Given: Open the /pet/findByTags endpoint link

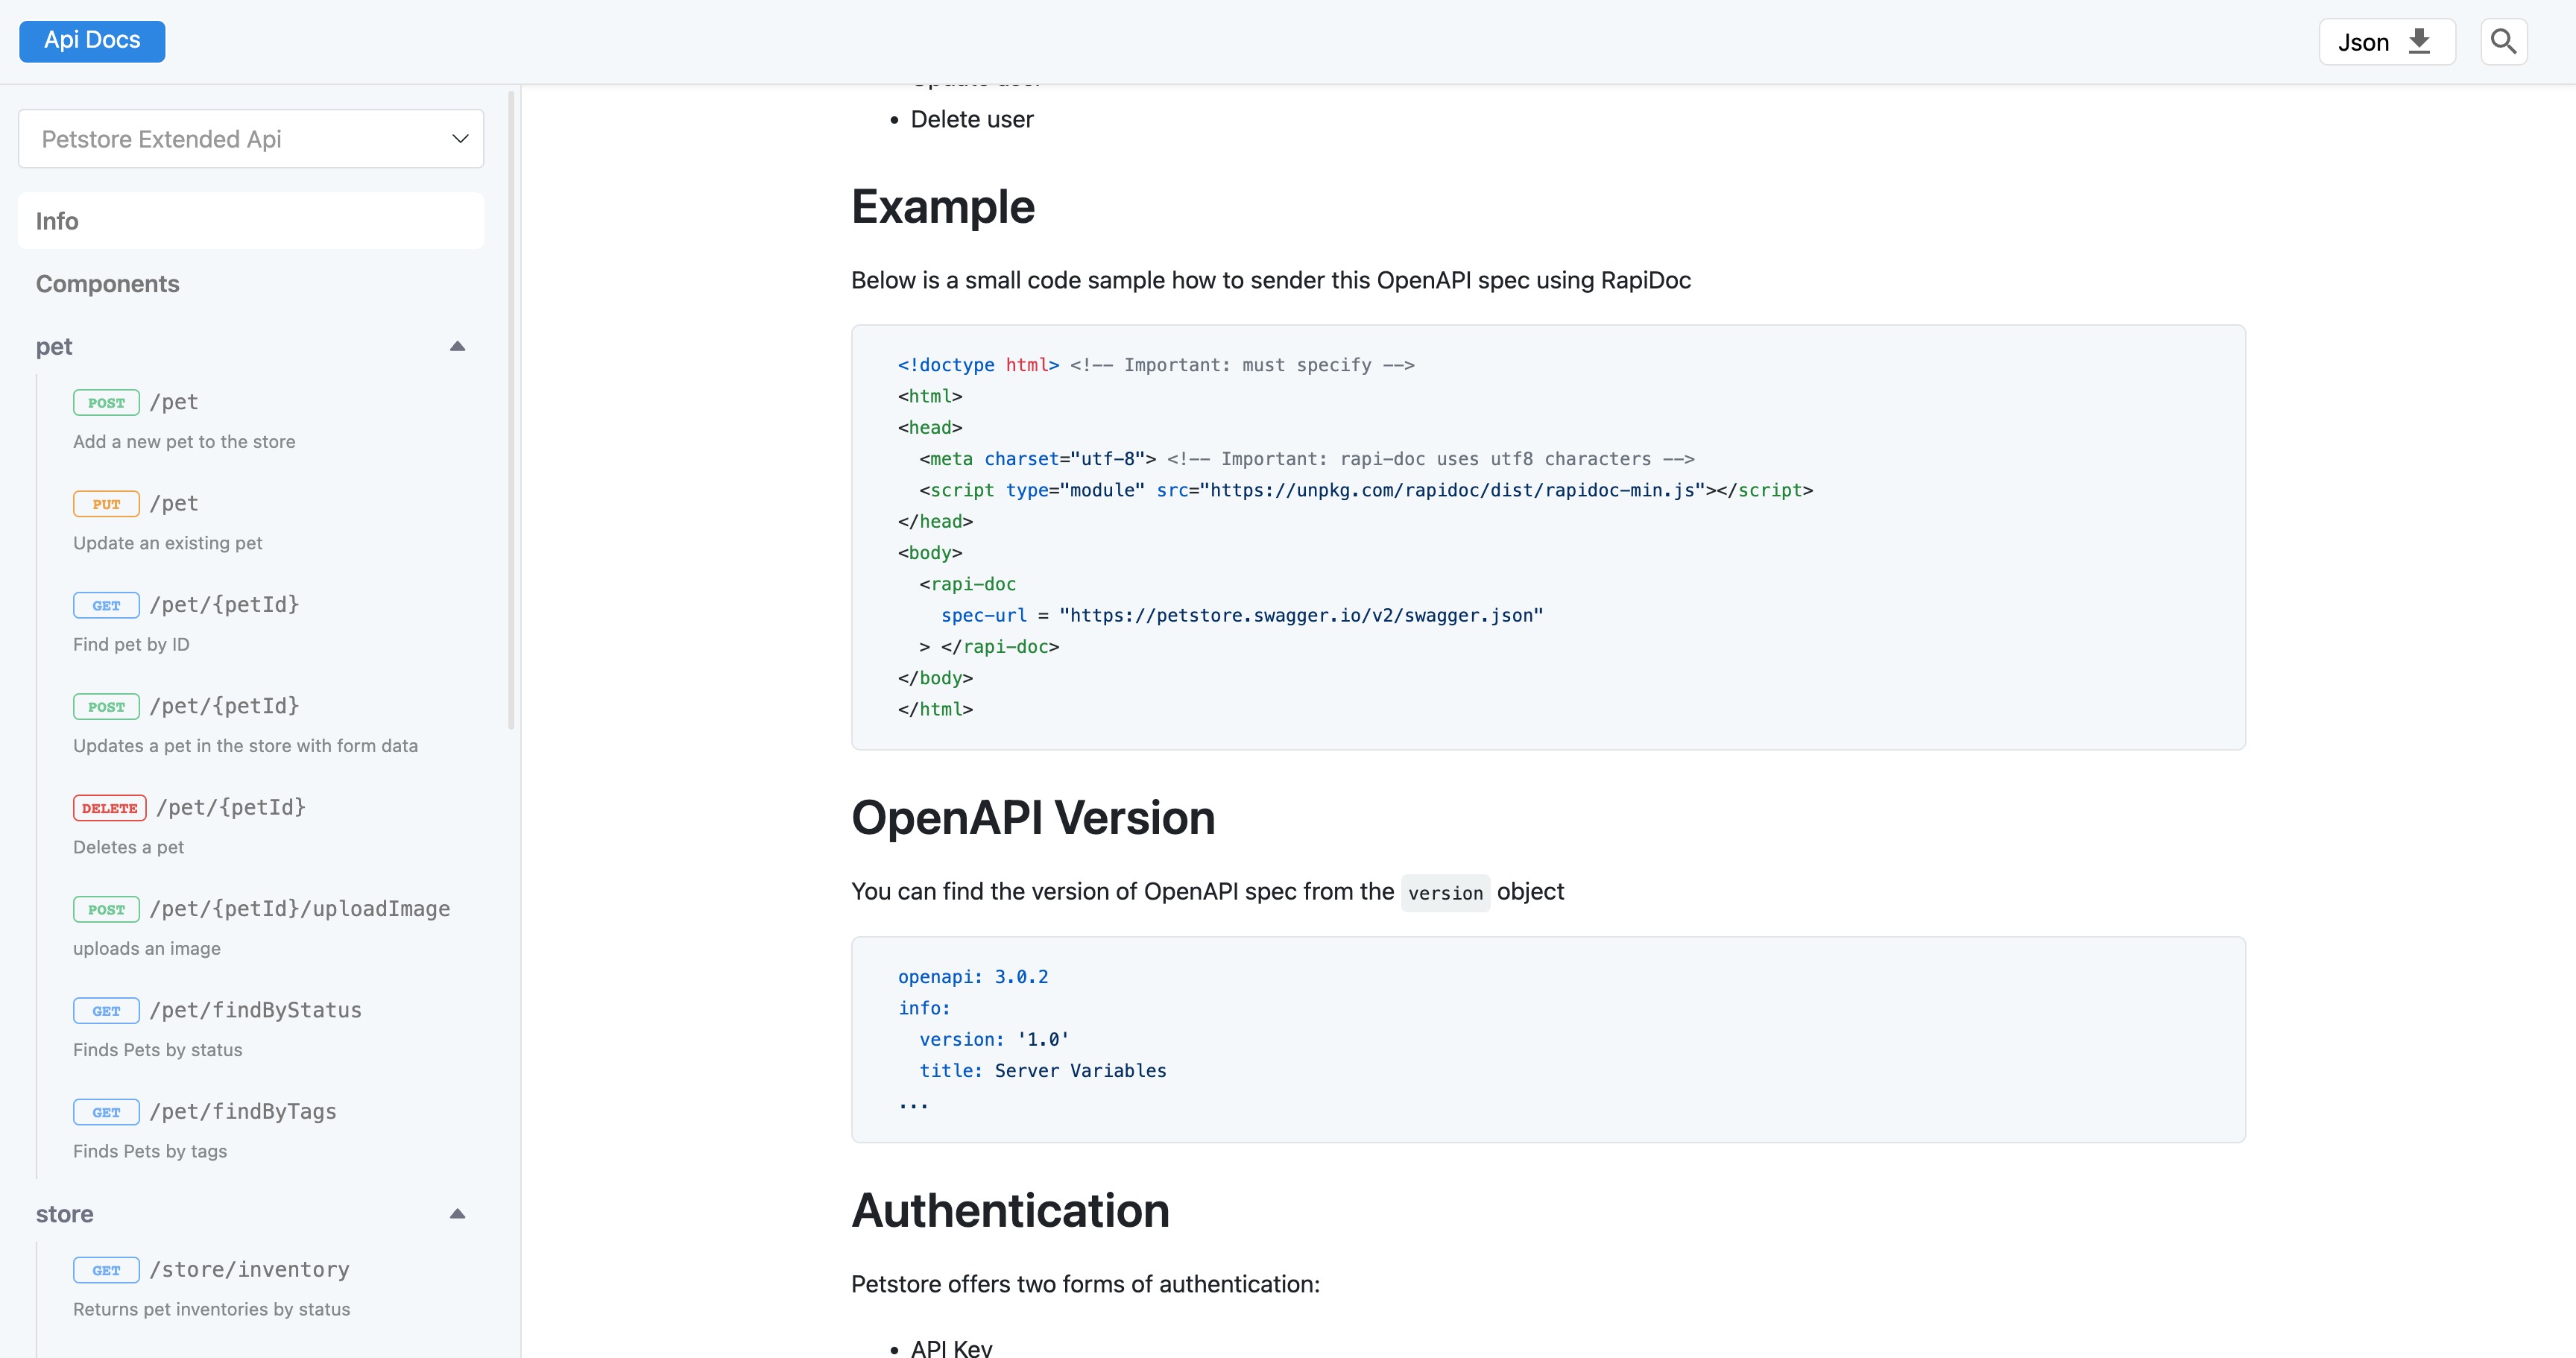Looking at the screenshot, I should point(243,1111).
